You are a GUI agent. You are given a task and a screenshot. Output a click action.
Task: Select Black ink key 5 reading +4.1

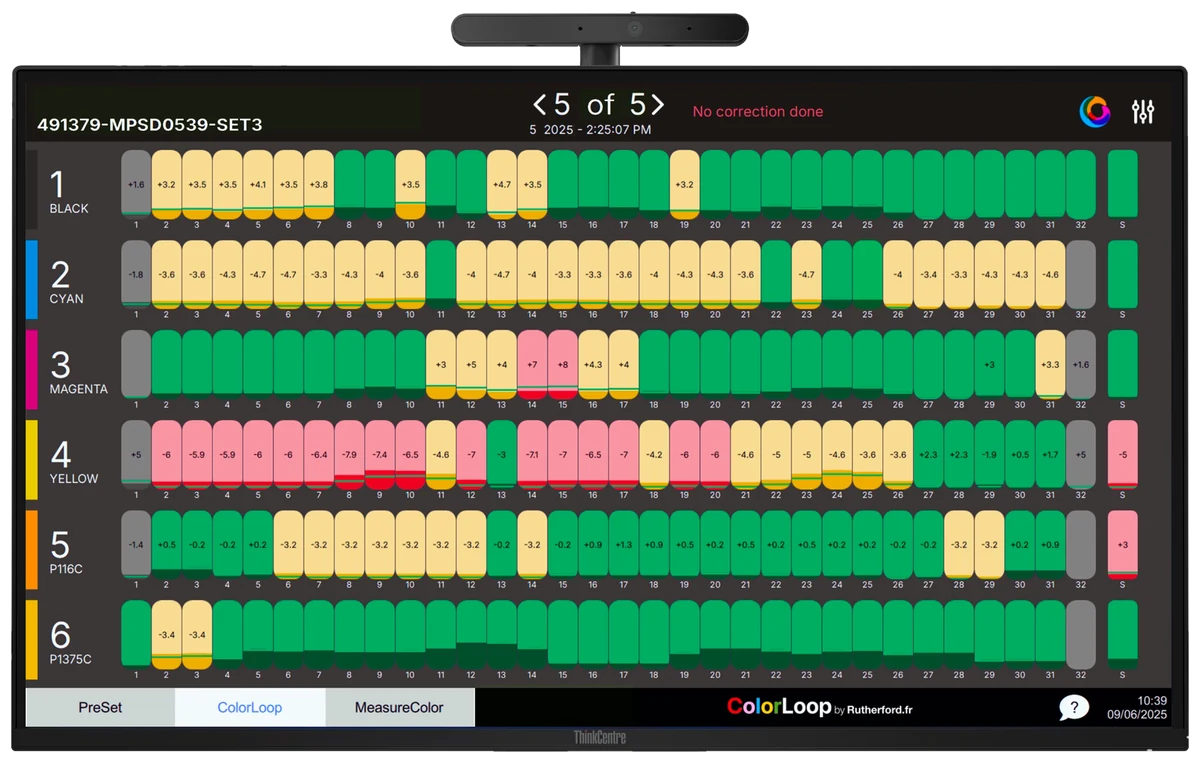pyautogui.click(x=258, y=184)
